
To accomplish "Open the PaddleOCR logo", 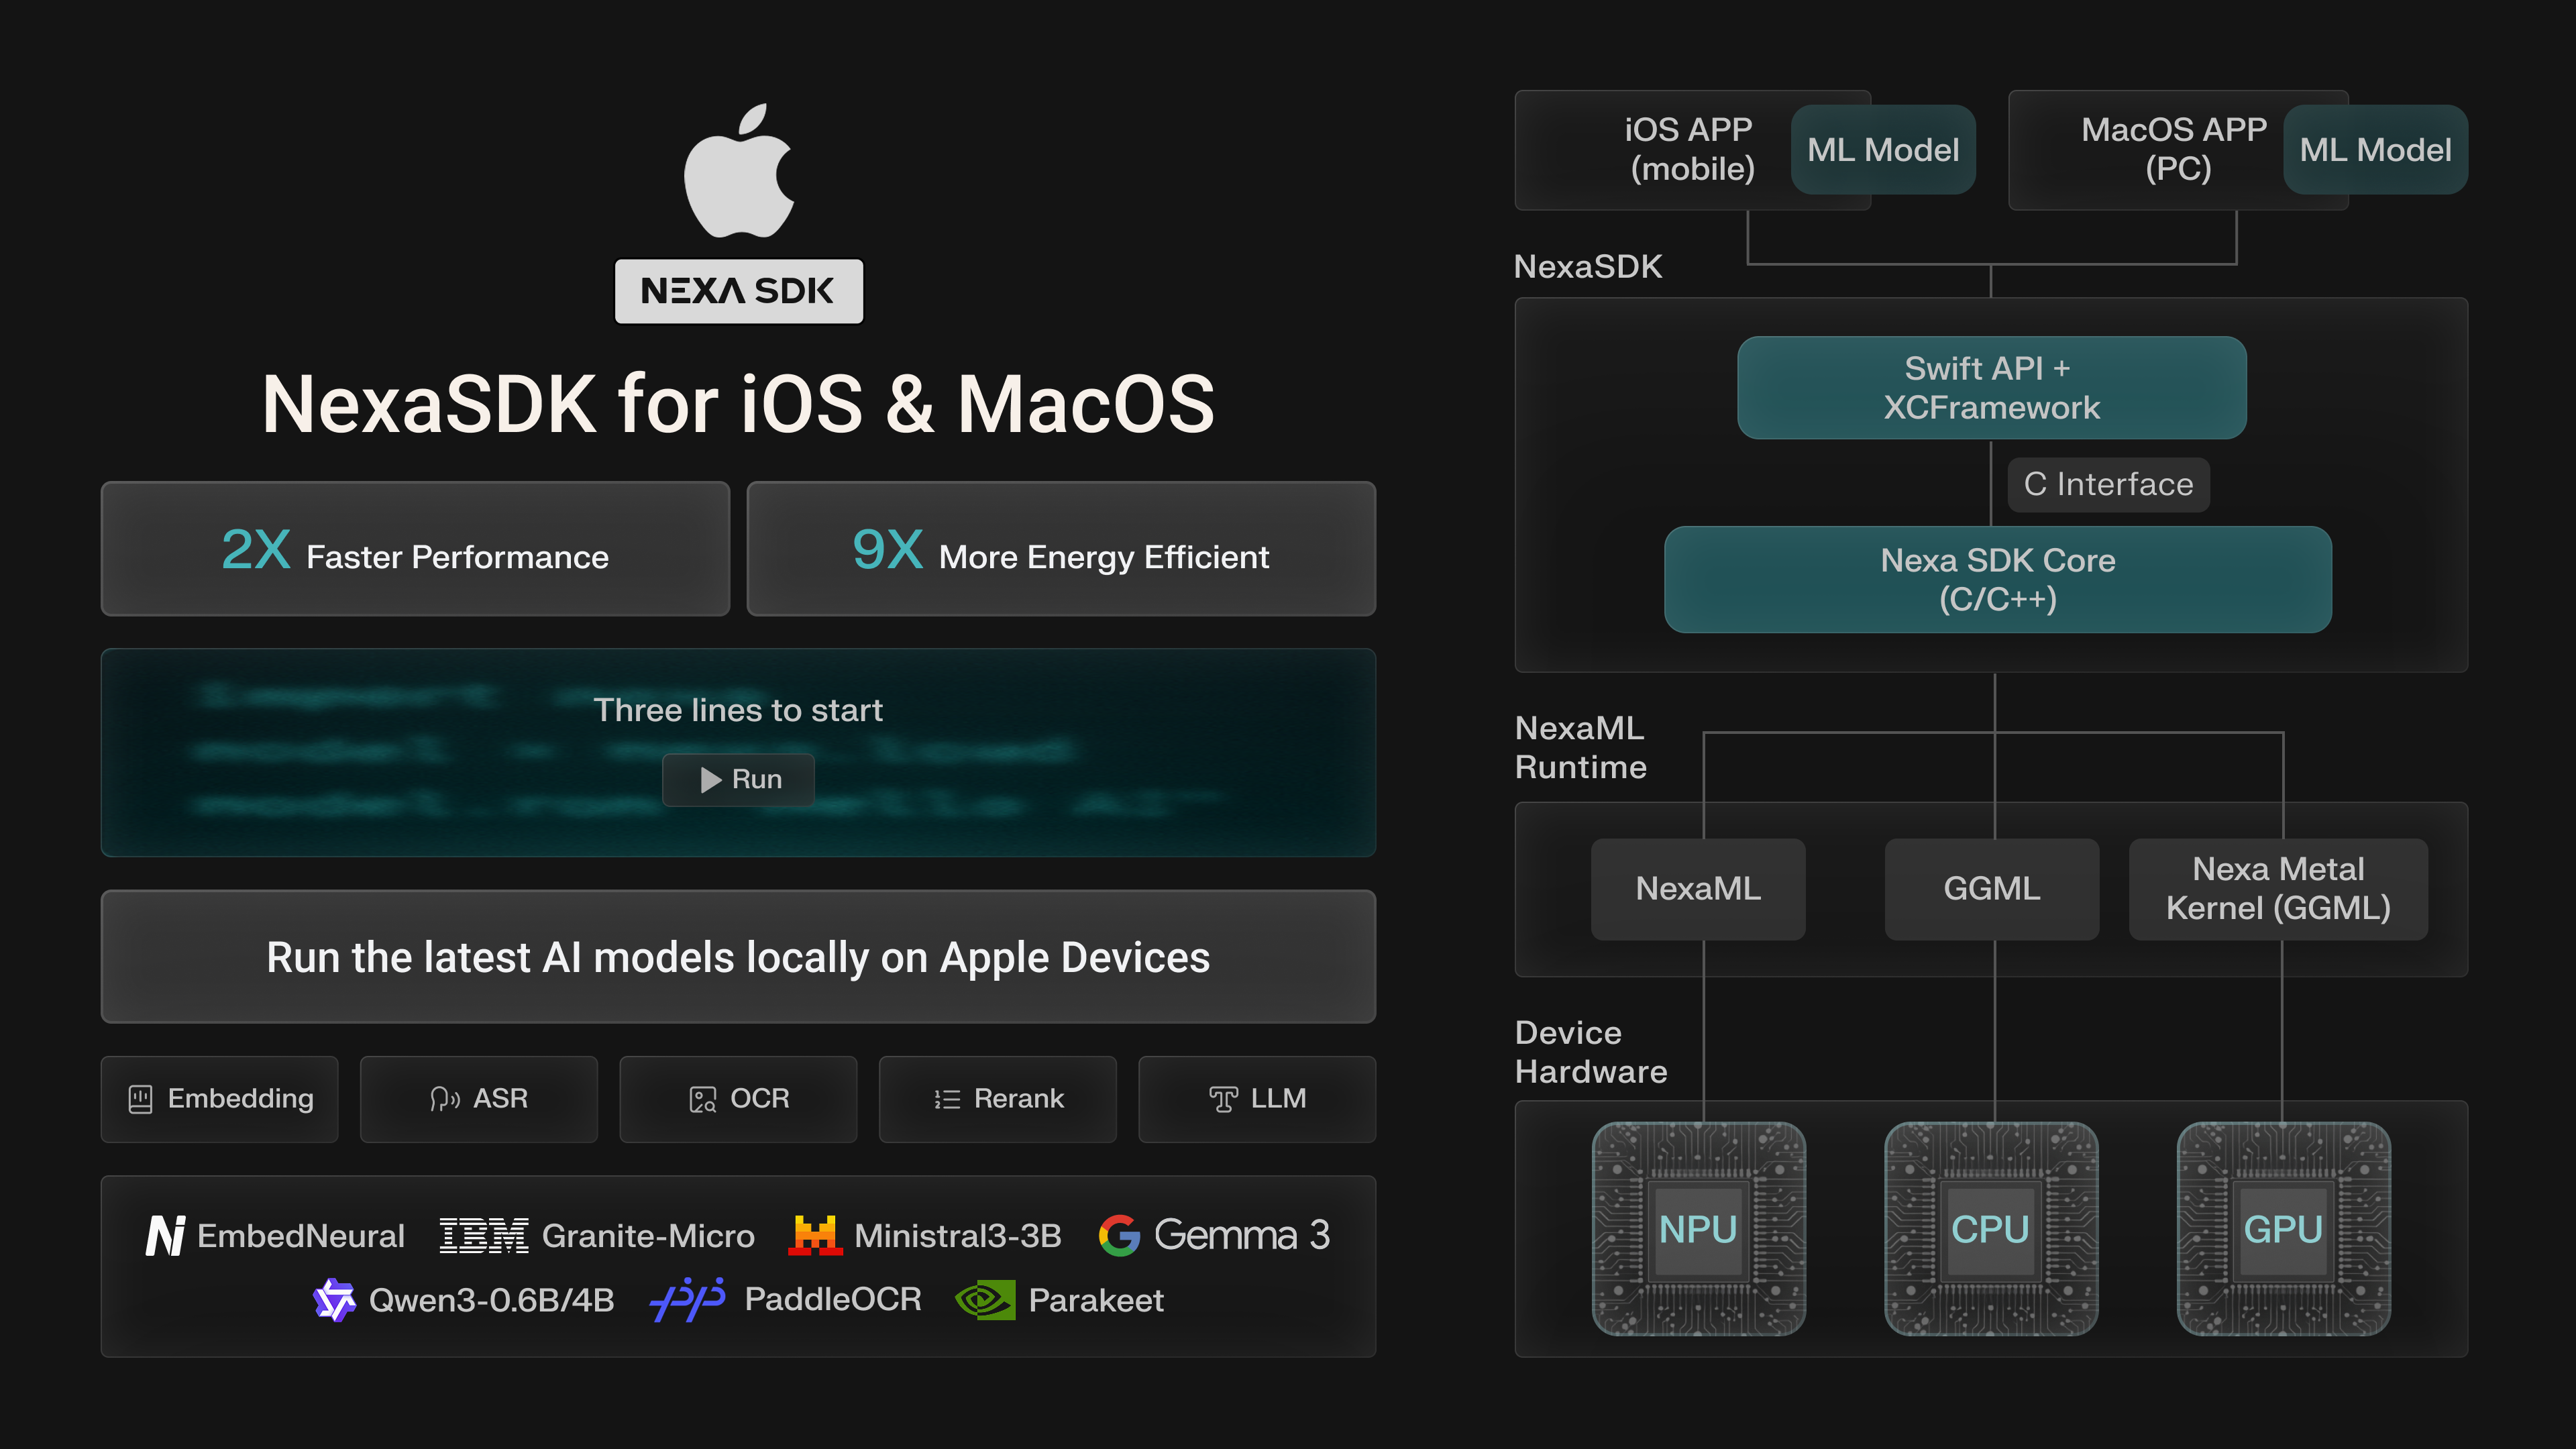I will click(688, 1299).
